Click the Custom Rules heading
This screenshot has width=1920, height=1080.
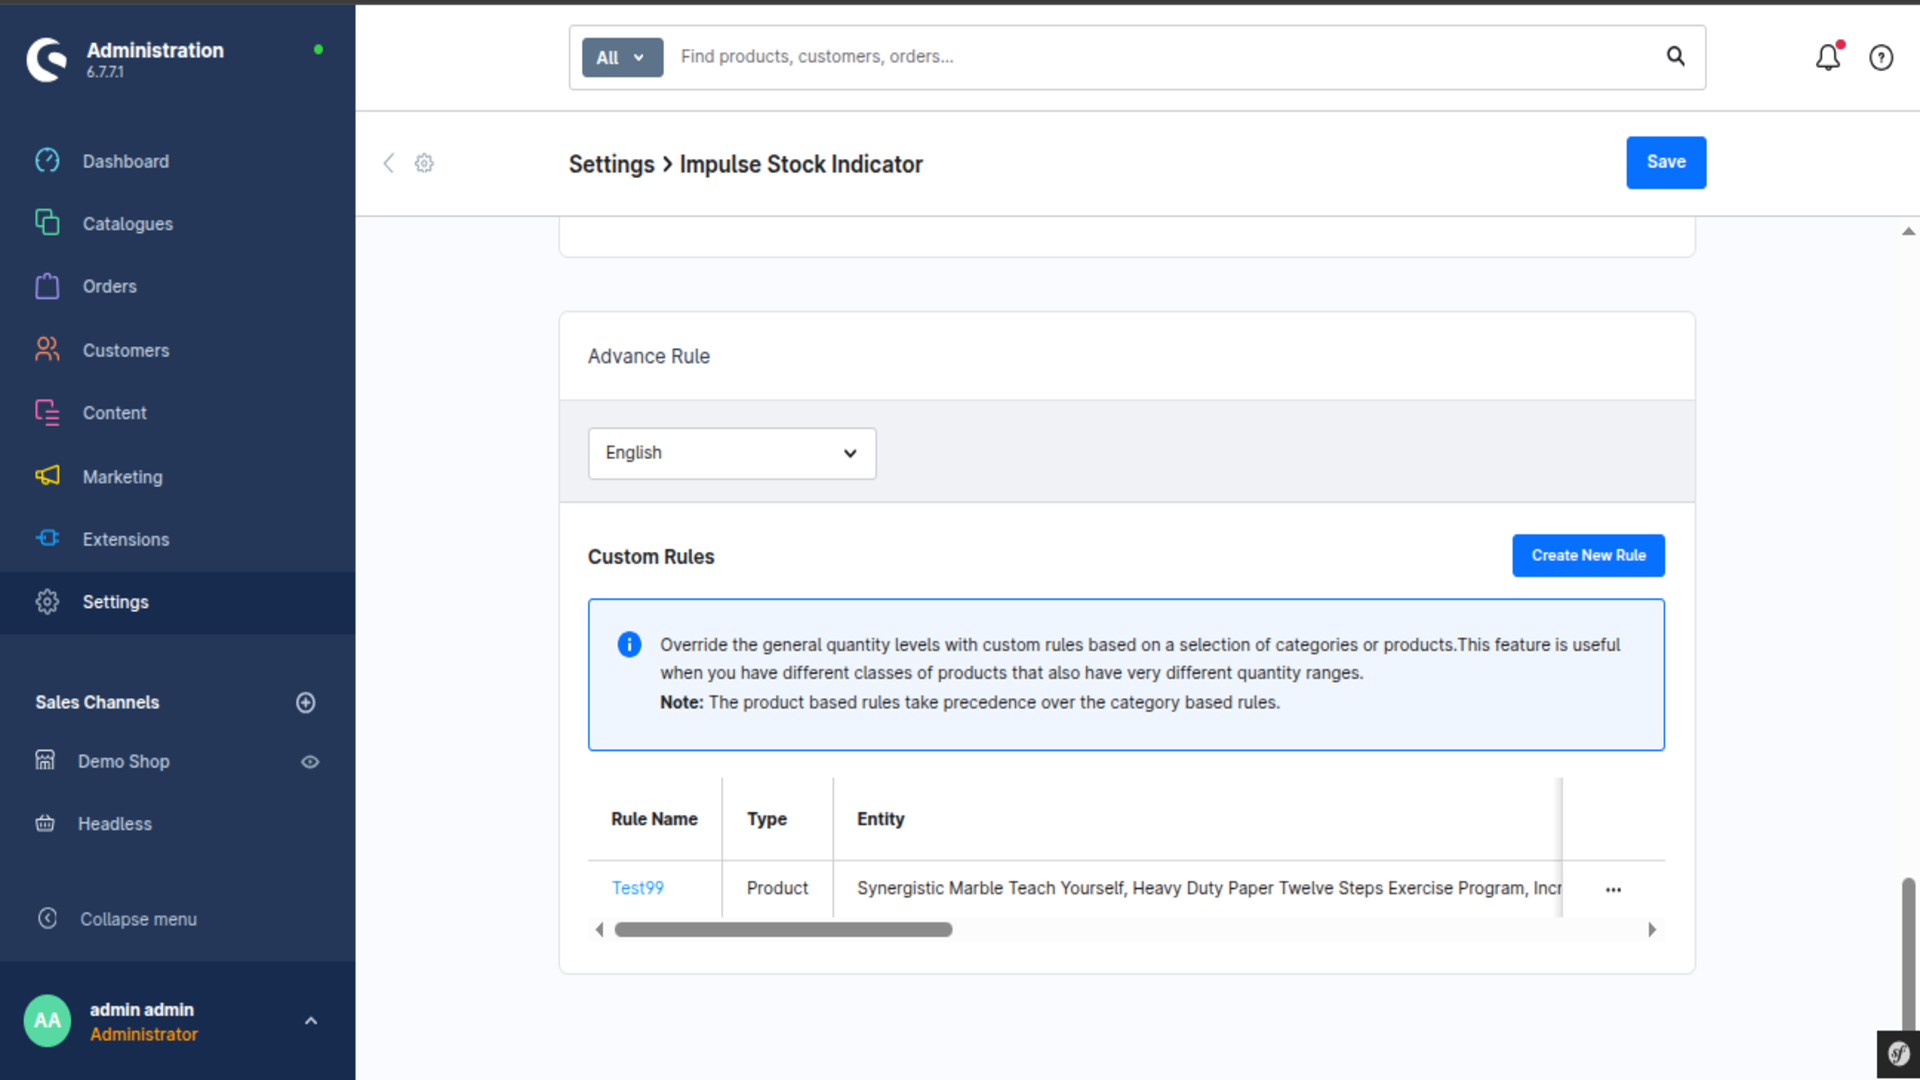[651, 556]
